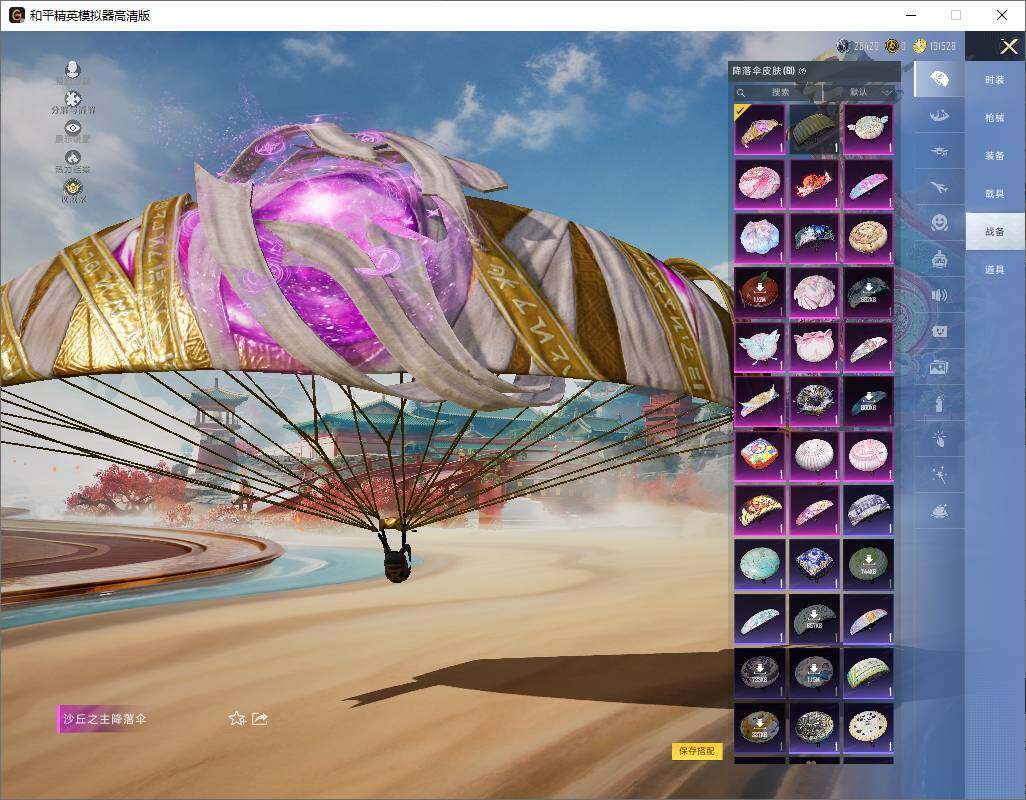
Task: Switch to the 战备 tab
Action: (x=995, y=232)
